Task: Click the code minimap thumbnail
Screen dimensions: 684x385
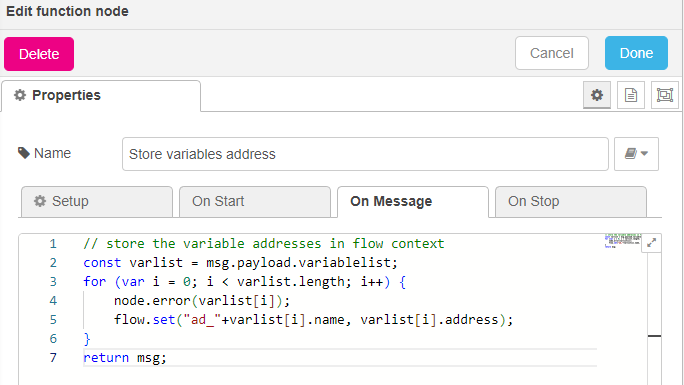Action: tap(622, 241)
